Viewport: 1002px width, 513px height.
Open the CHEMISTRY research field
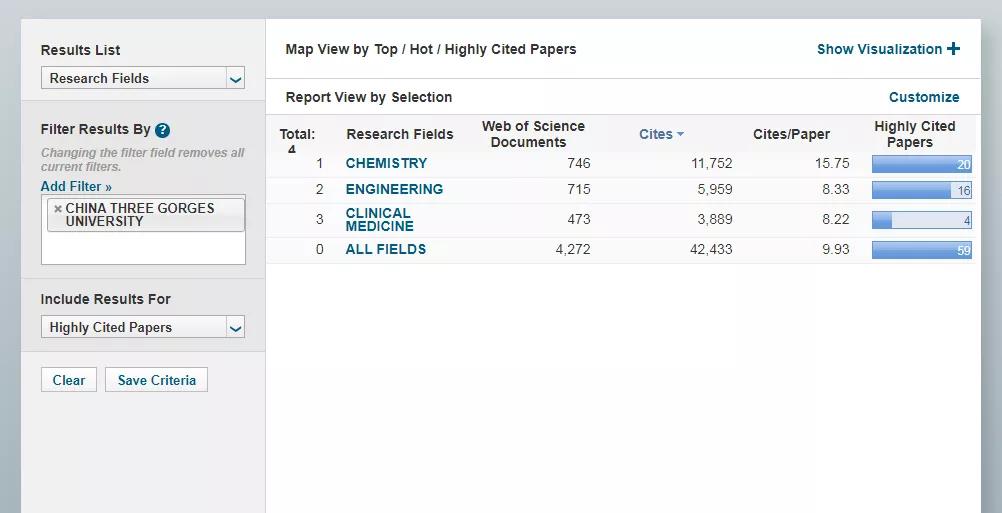click(x=386, y=163)
